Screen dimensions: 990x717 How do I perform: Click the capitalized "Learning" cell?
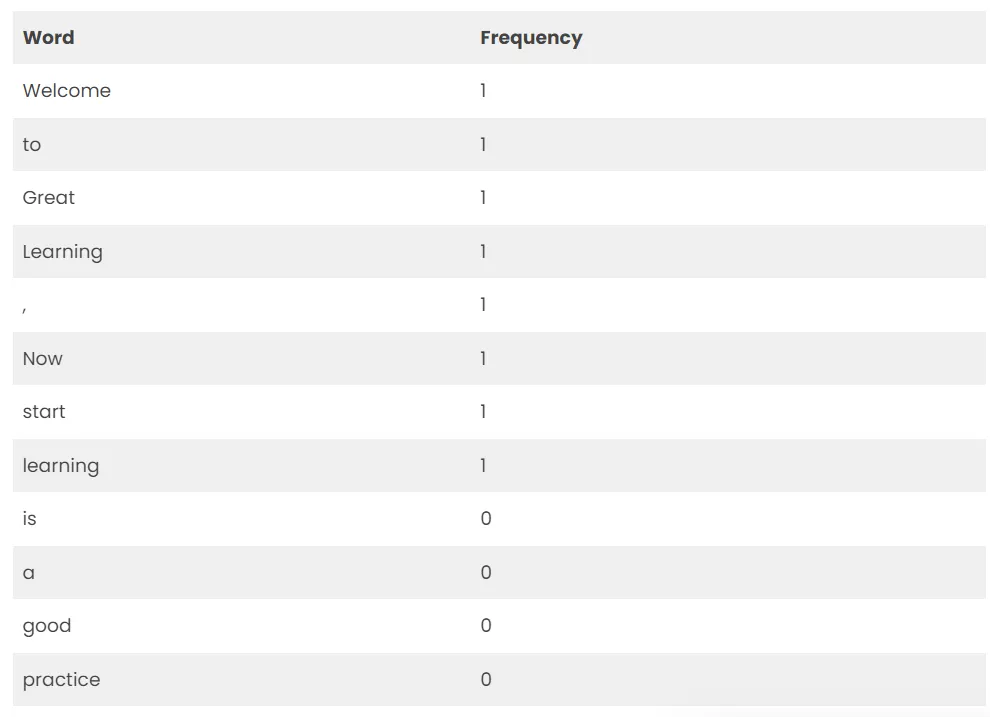(62, 252)
